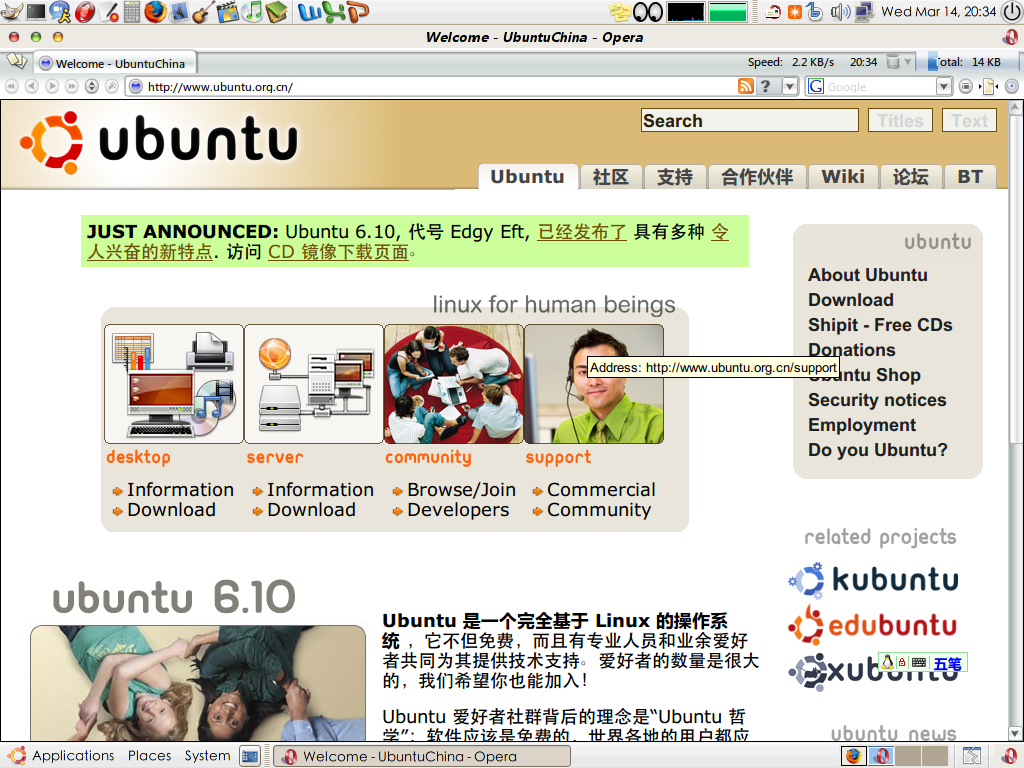
Task: Click the server thumbnail image
Action: (x=313, y=384)
